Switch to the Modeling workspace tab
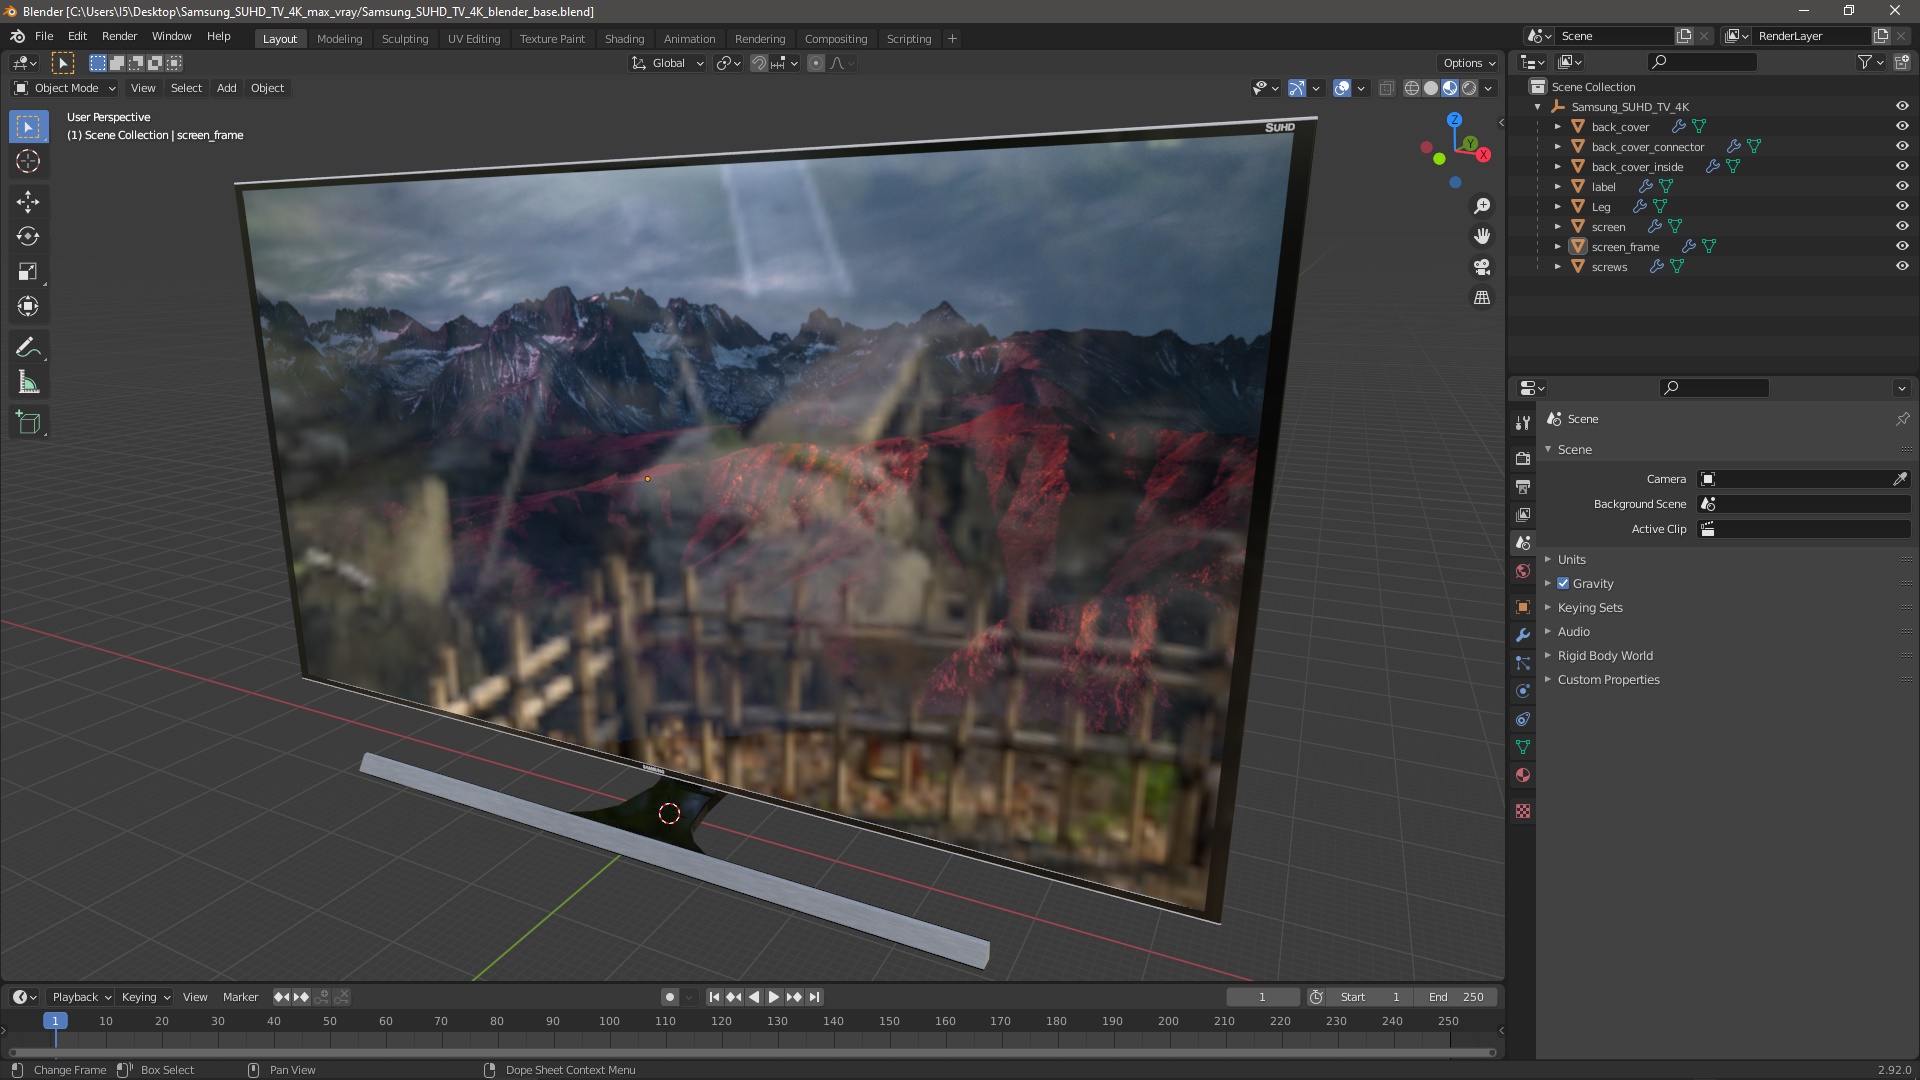This screenshot has width=1920, height=1080. coord(339,39)
